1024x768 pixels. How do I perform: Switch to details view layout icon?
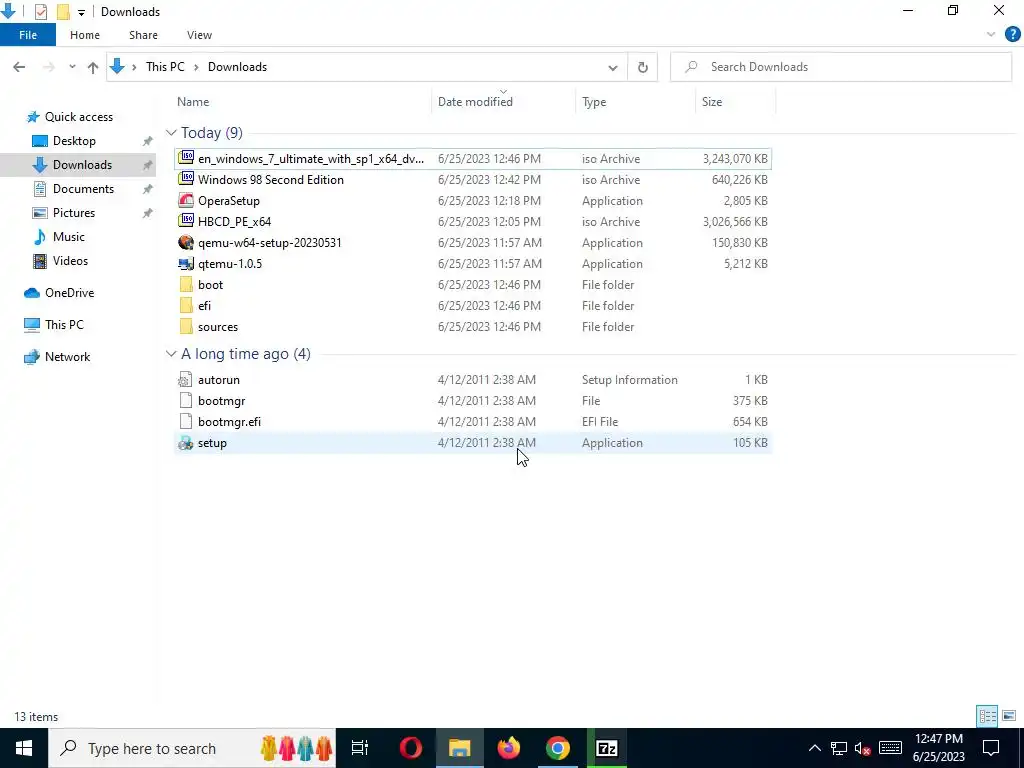pyautogui.click(x=987, y=716)
